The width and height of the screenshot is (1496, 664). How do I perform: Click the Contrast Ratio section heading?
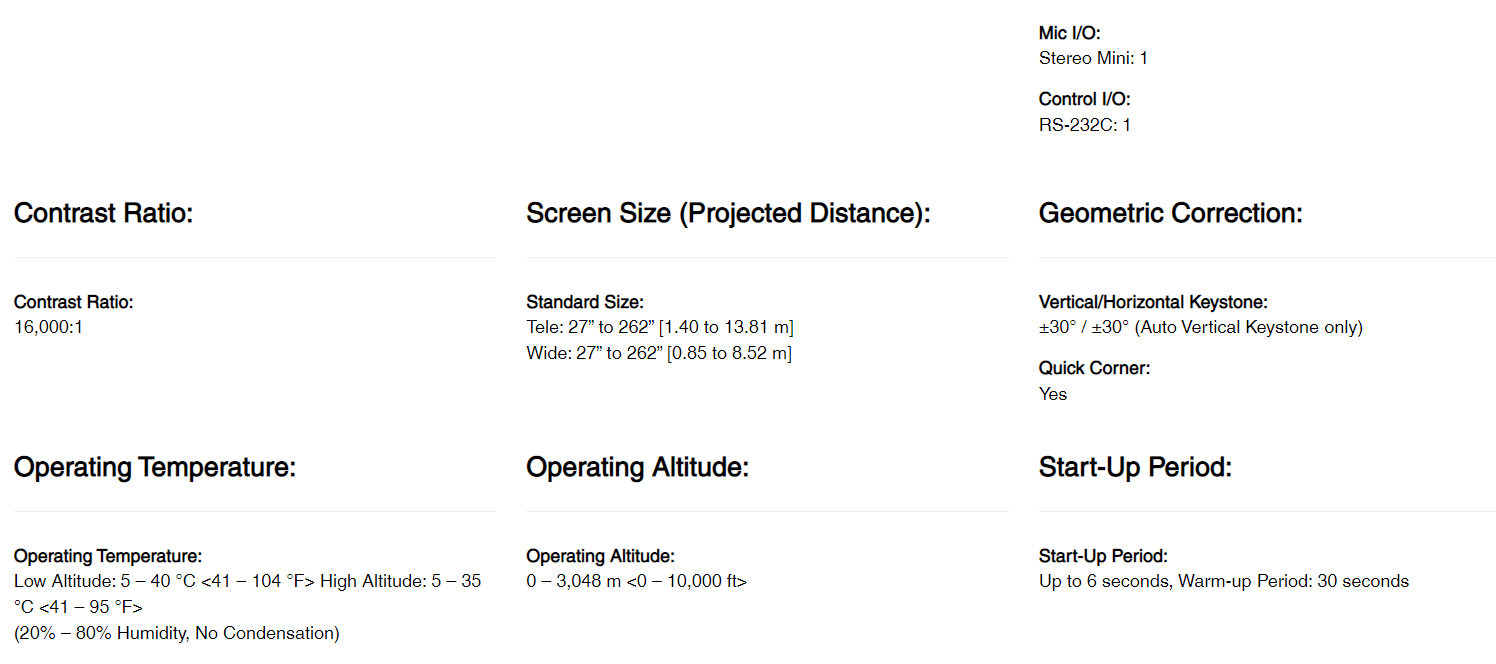(x=103, y=213)
